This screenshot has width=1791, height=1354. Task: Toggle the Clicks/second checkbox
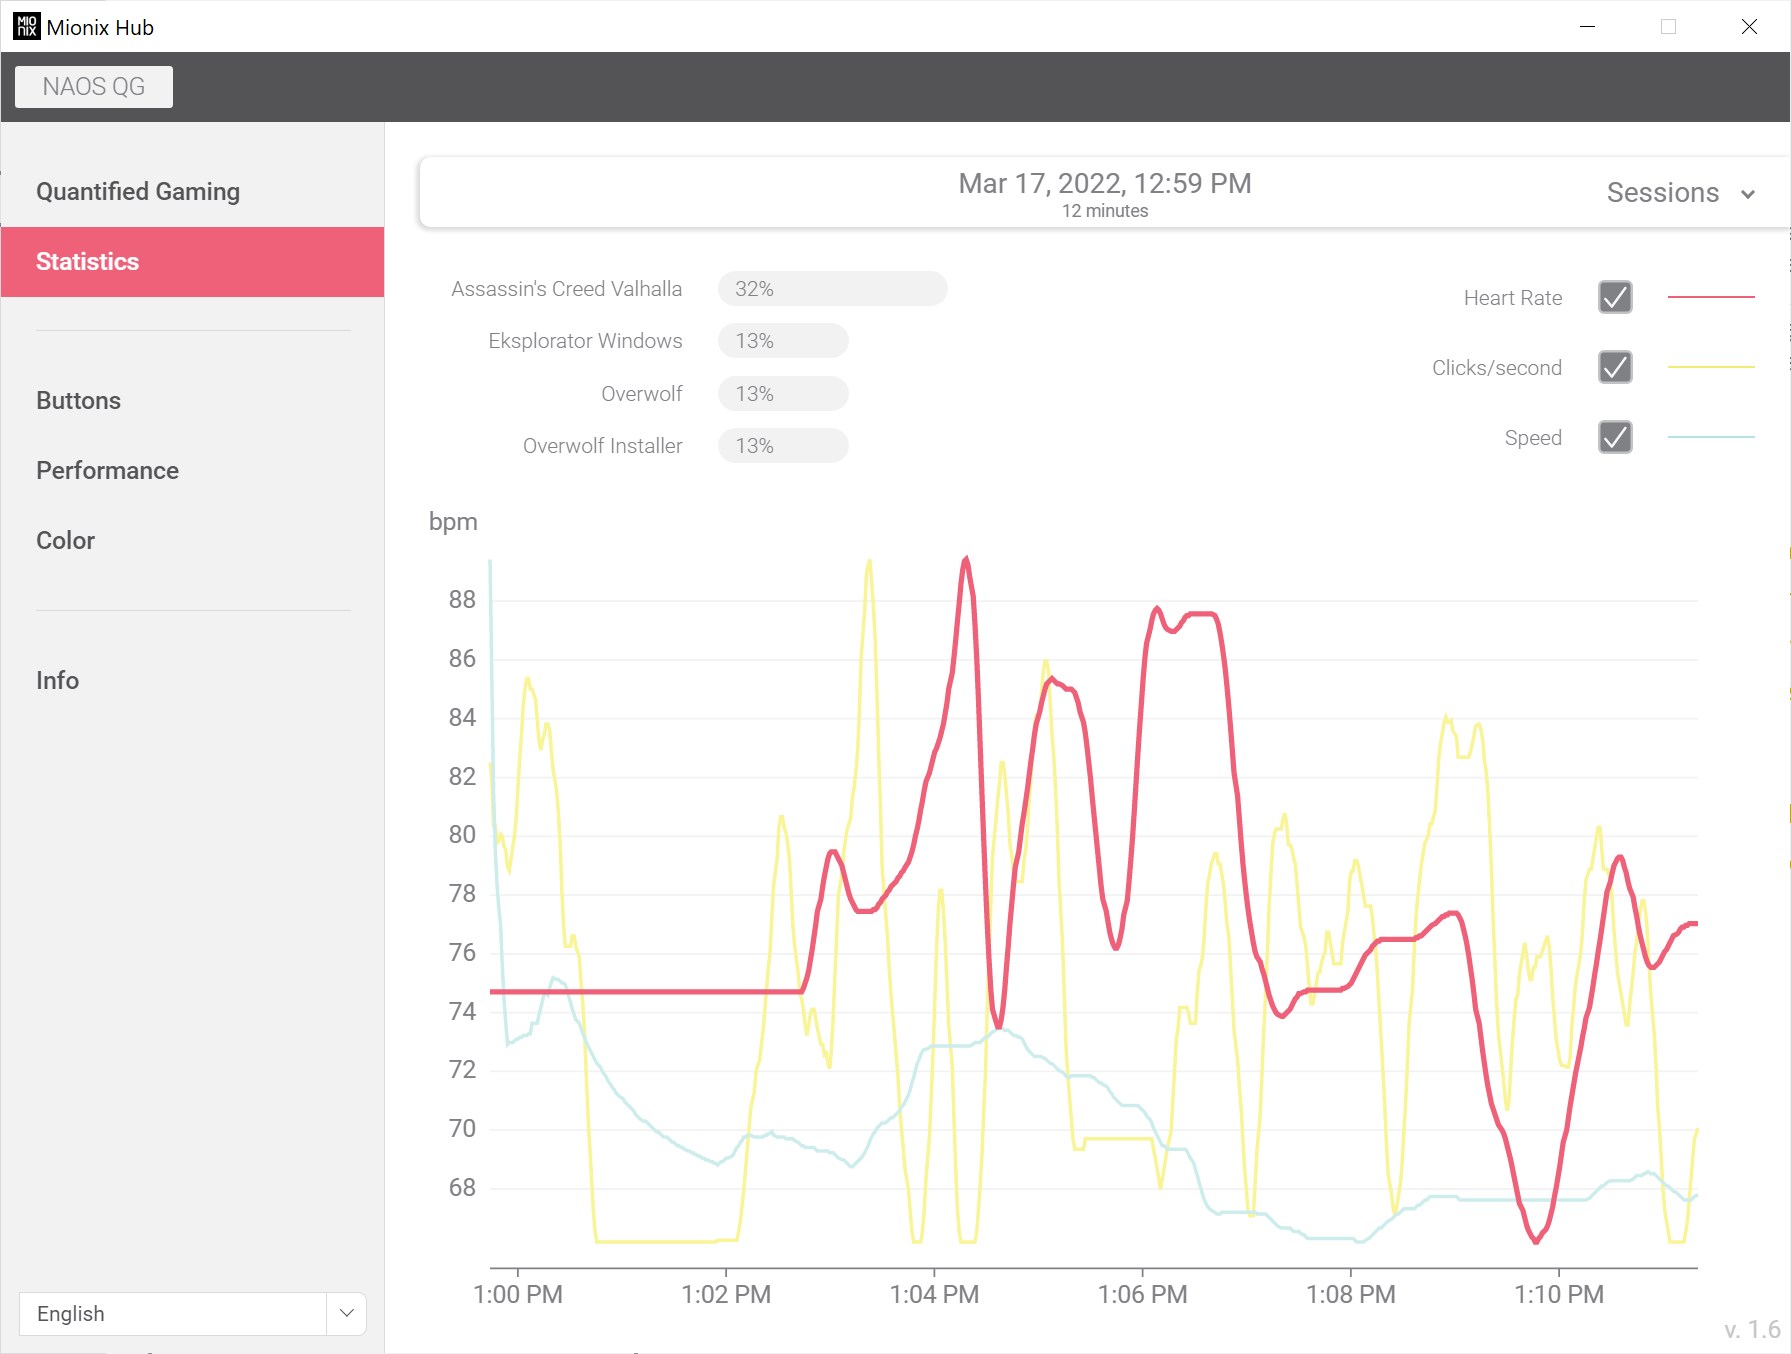tap(1614, 368)
